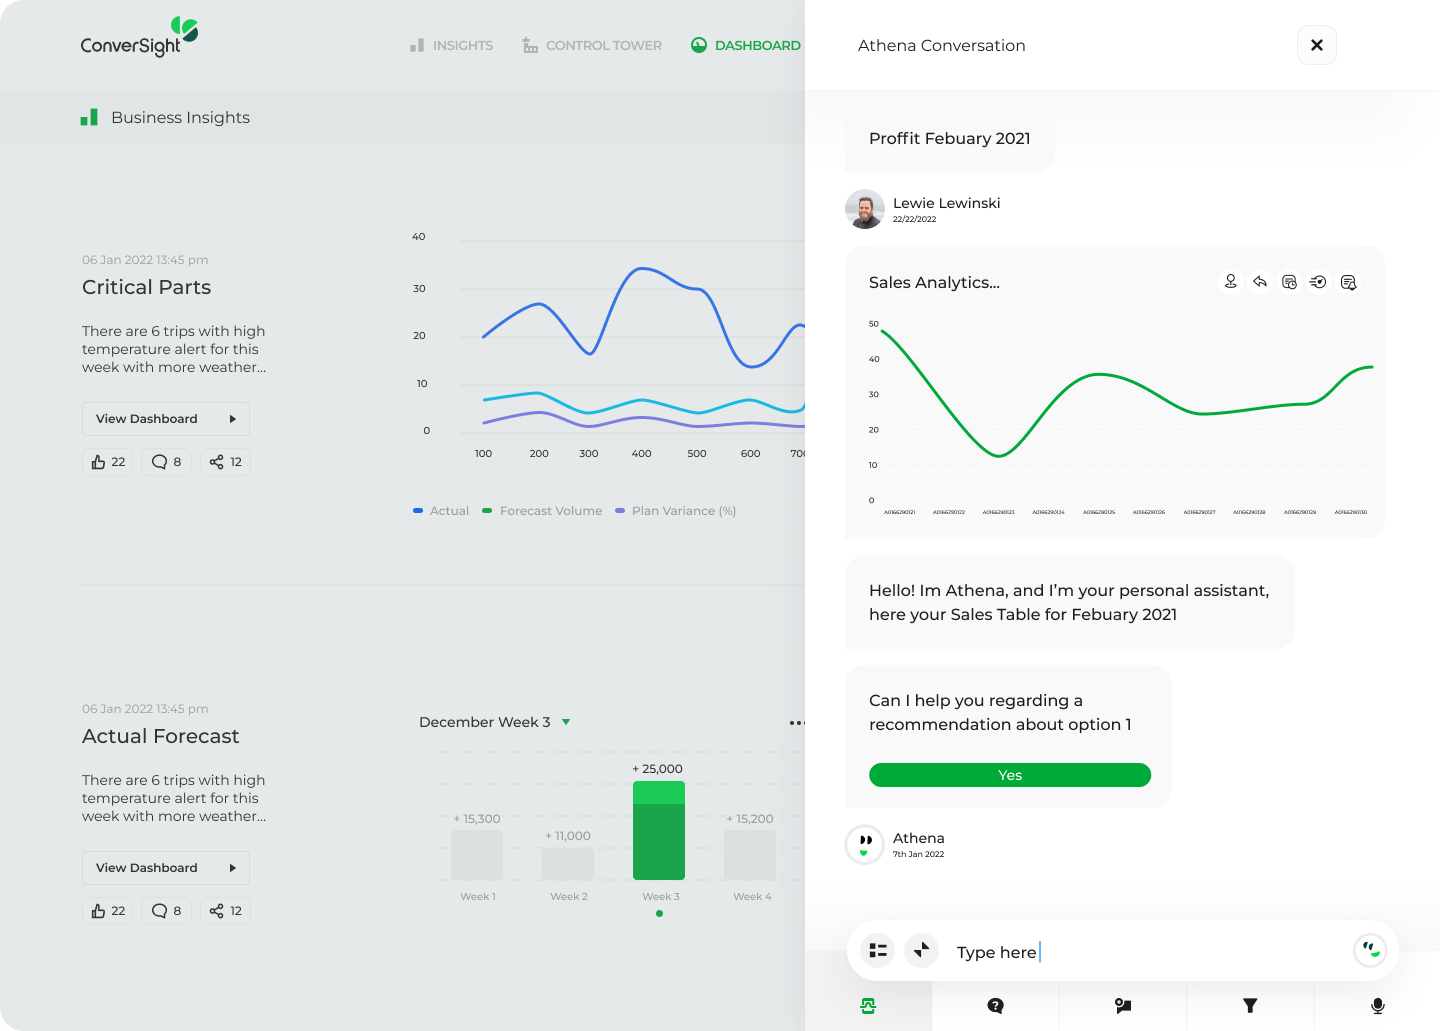Click the pin icon on Sales Analytics card
The height and width of the screenshot is (1031, 1440).
point(1231,282)
